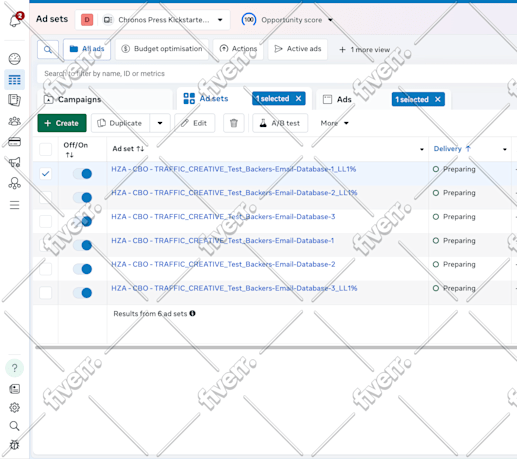Switch to the Ads tab
Image resolution: width=517 pixels, height=459 pixels.
pos(344,99)
